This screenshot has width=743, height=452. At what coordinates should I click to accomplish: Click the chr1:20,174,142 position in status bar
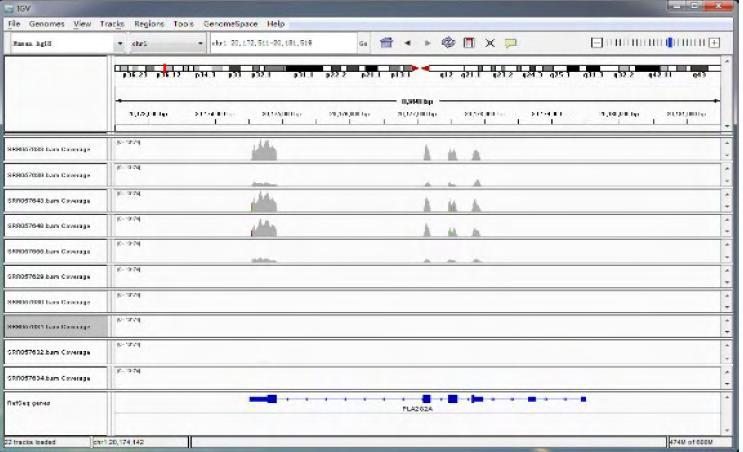pyautogui.click(x=116, y=442)
